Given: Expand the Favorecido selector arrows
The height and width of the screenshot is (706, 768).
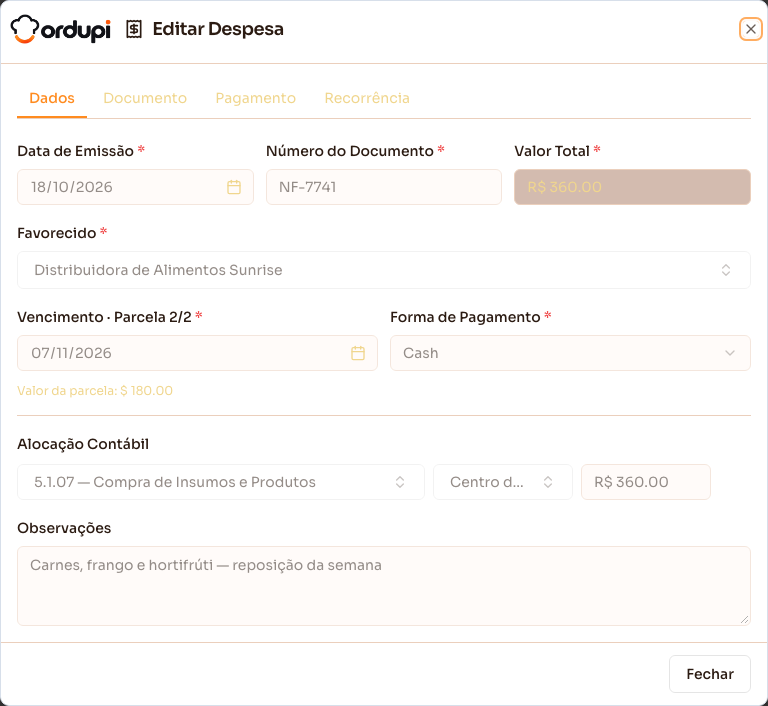Looking at the screenshot, I should [726, 270].
